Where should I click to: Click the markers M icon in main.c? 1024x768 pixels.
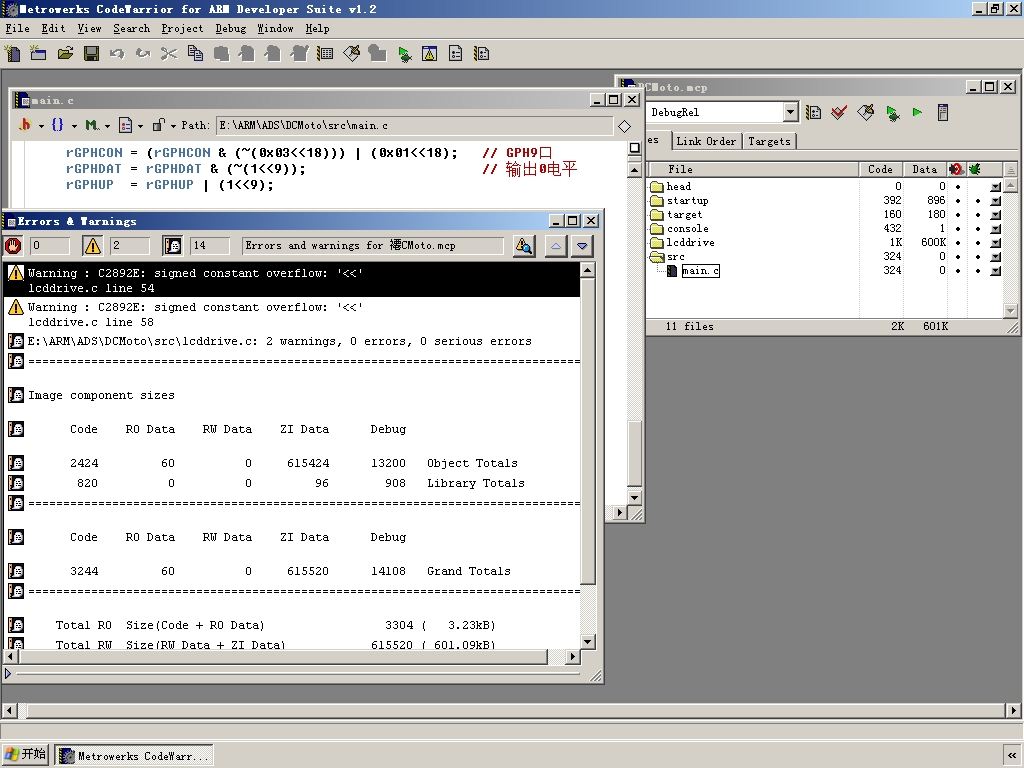(x=91, y=125)
